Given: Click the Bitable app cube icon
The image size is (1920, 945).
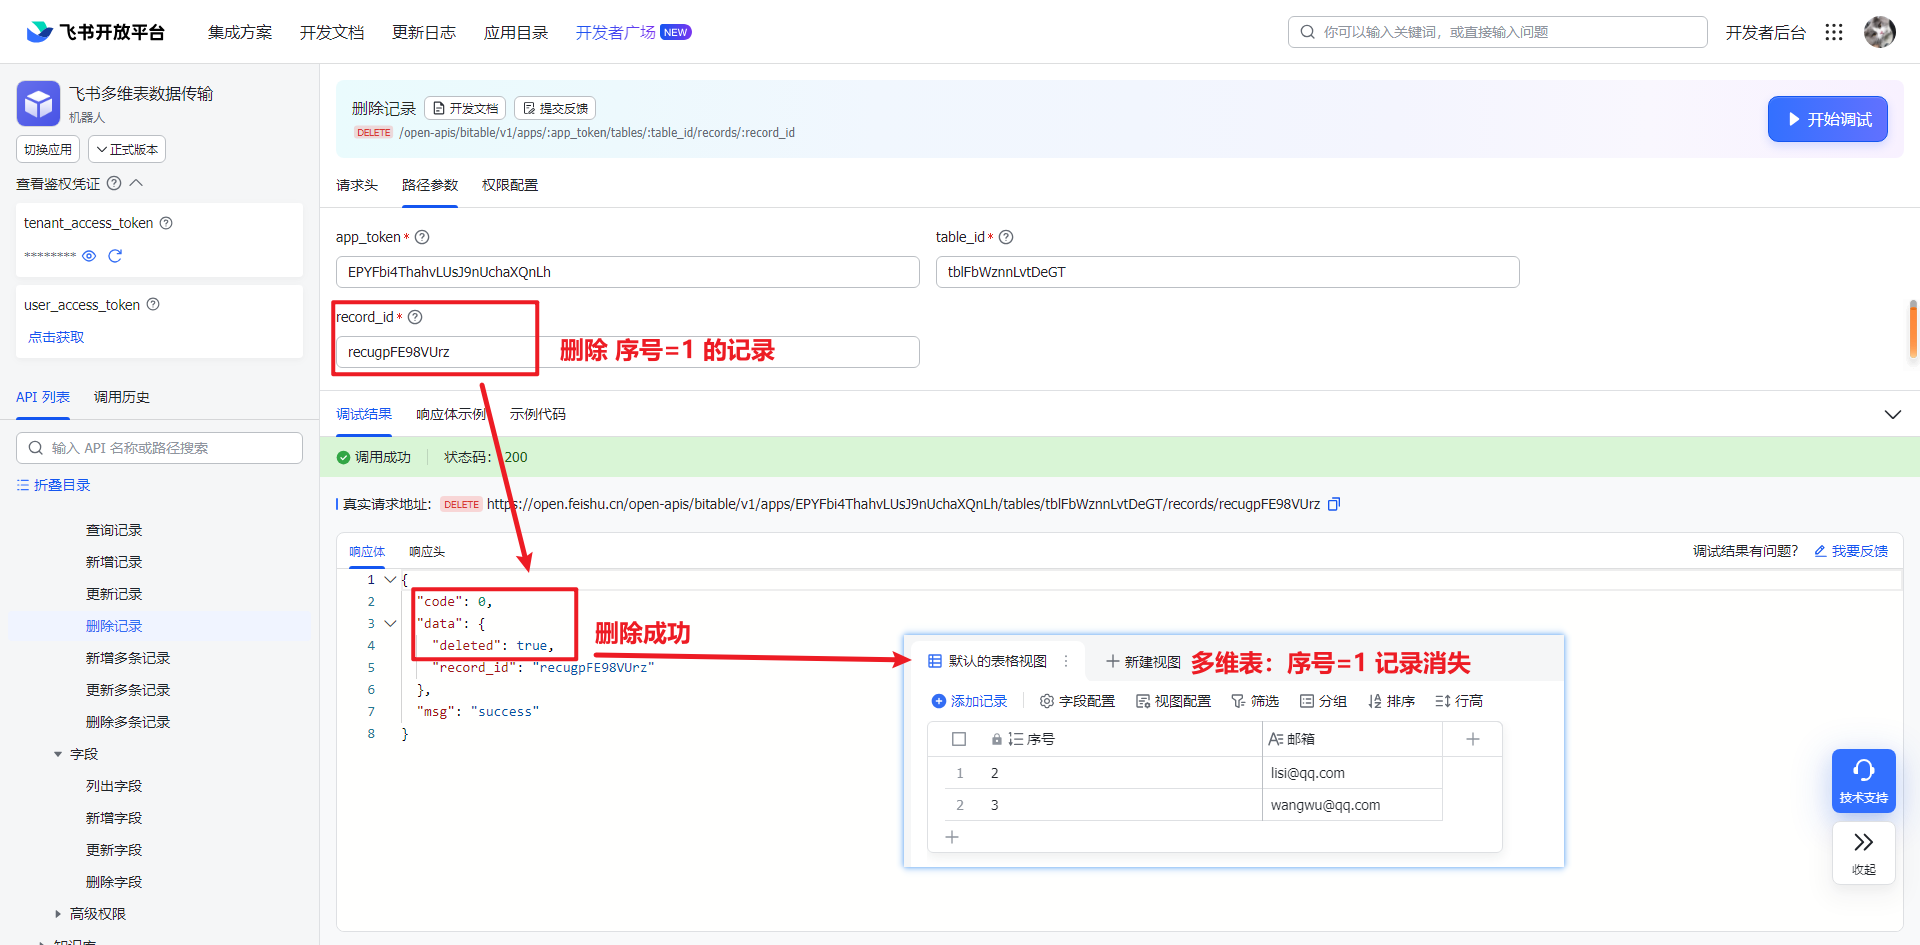Looking at the screenshot, I should [39, 103].
